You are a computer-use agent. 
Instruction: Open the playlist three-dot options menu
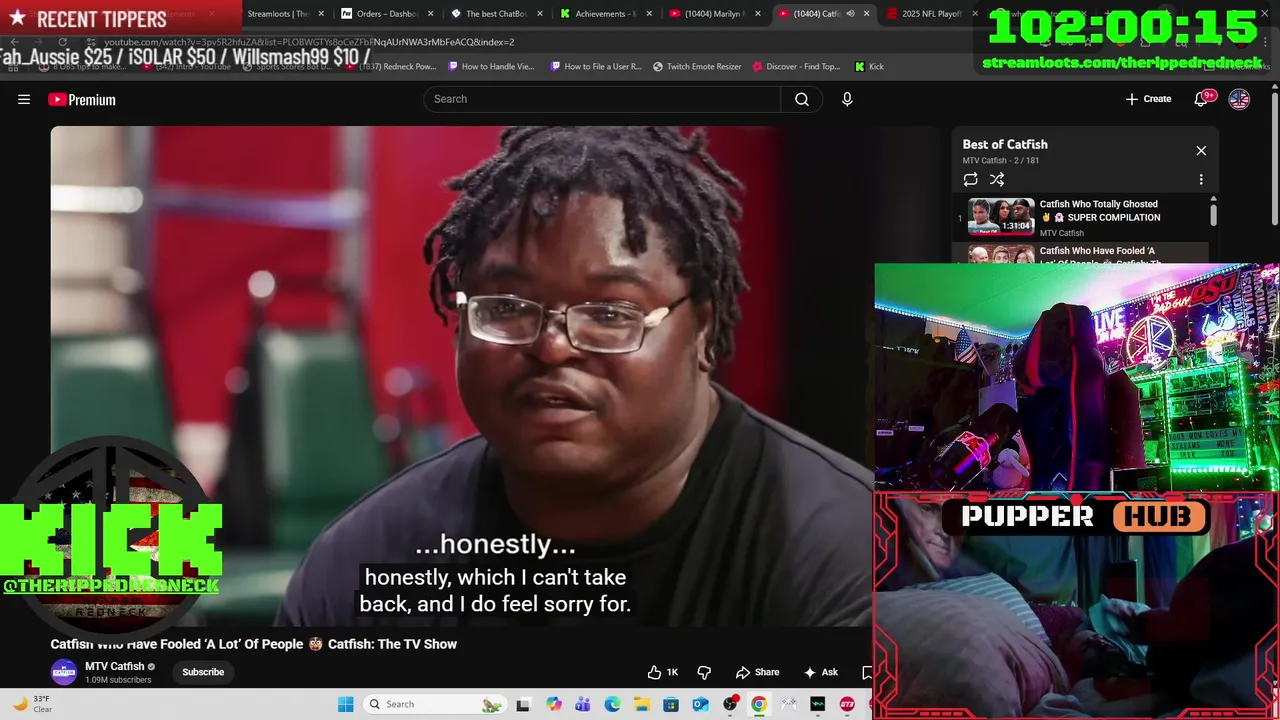tap(1201, 179)
